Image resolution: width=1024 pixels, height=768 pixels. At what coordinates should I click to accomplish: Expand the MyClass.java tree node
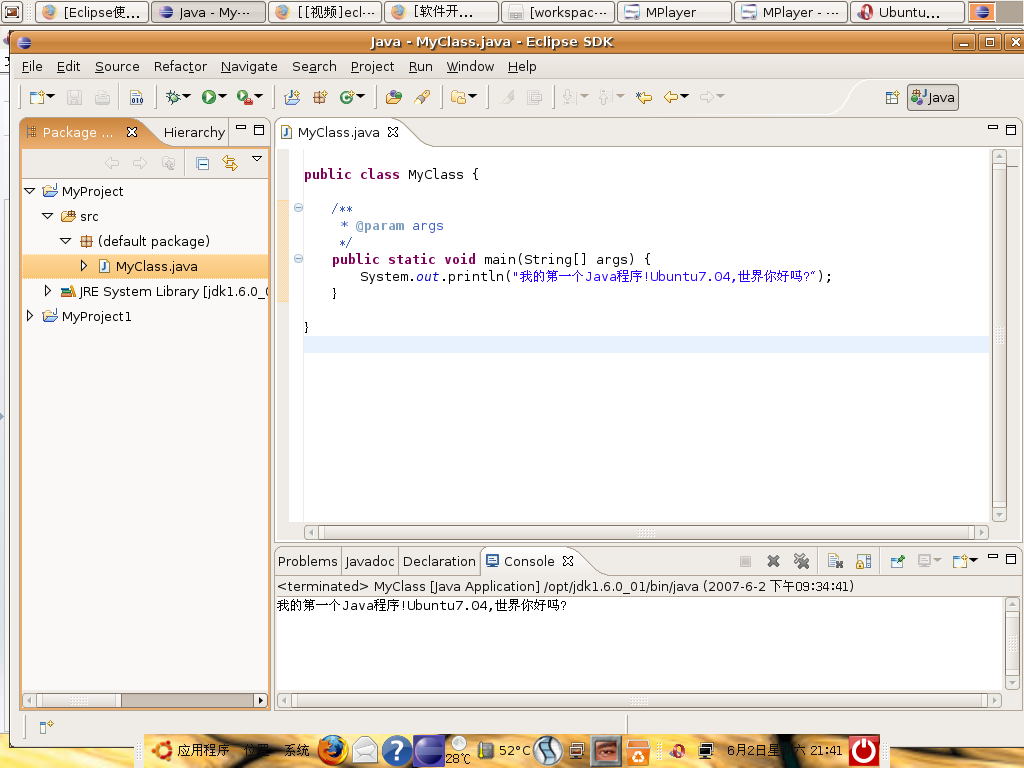(x=84, y=265)
